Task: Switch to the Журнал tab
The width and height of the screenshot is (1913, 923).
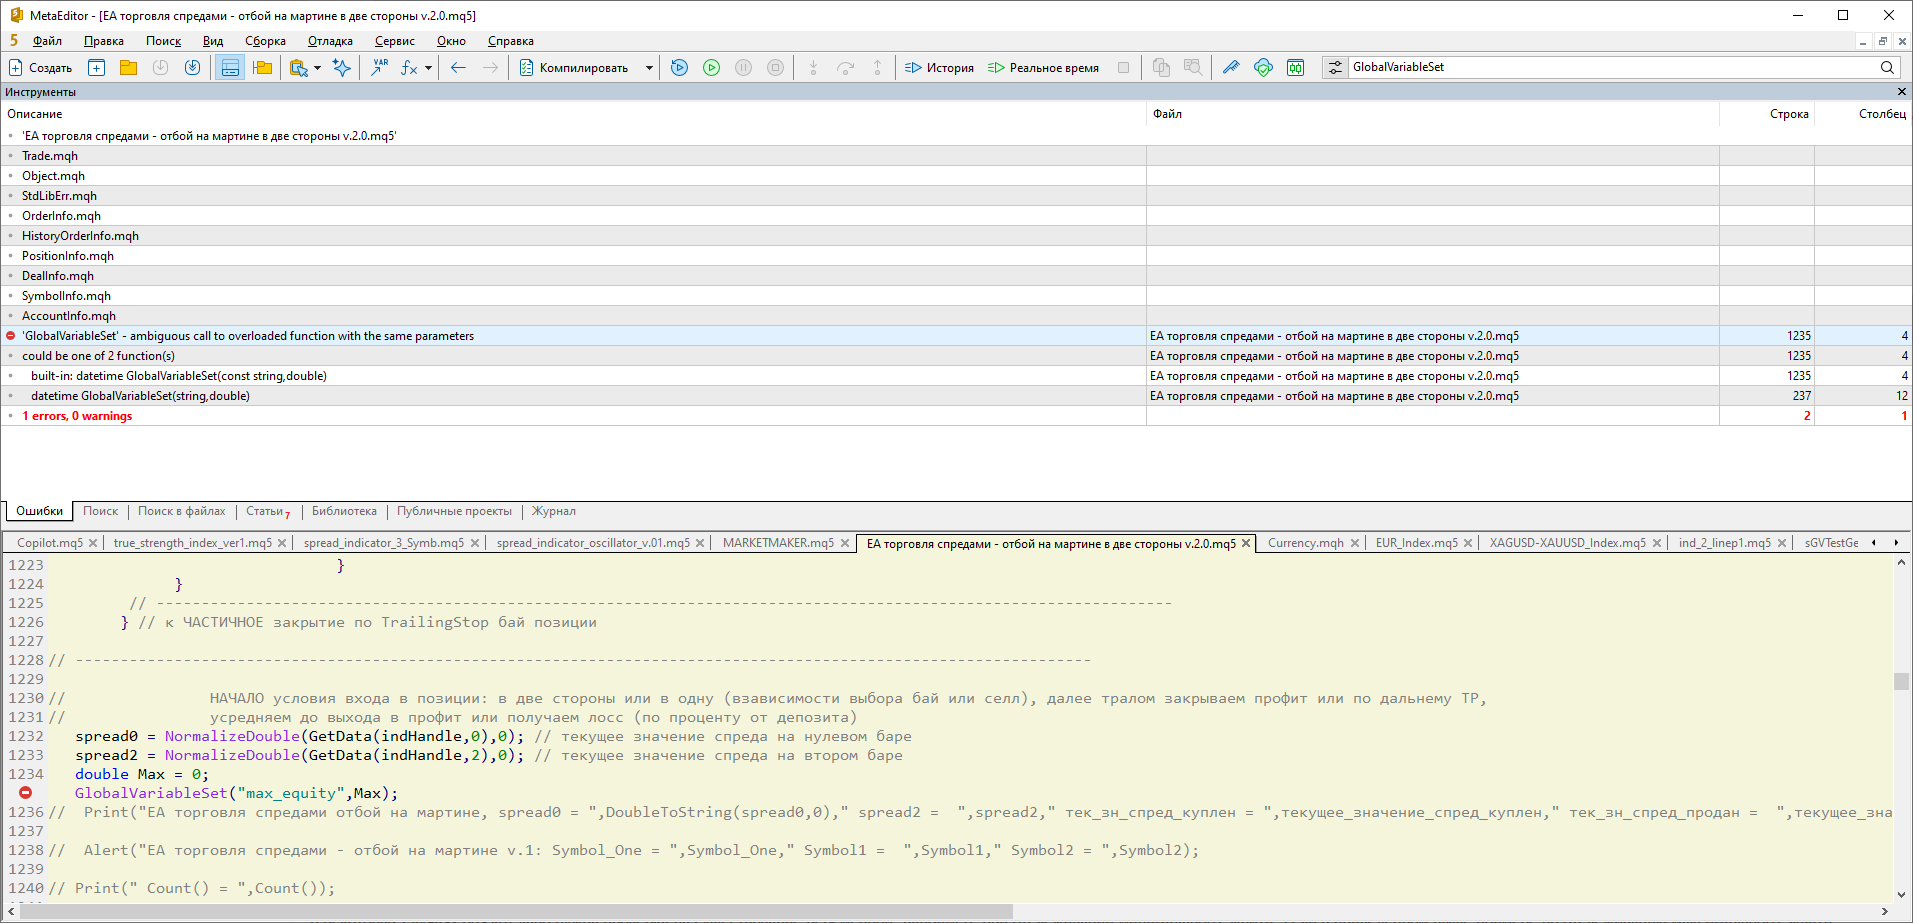Action: point(553,511)
